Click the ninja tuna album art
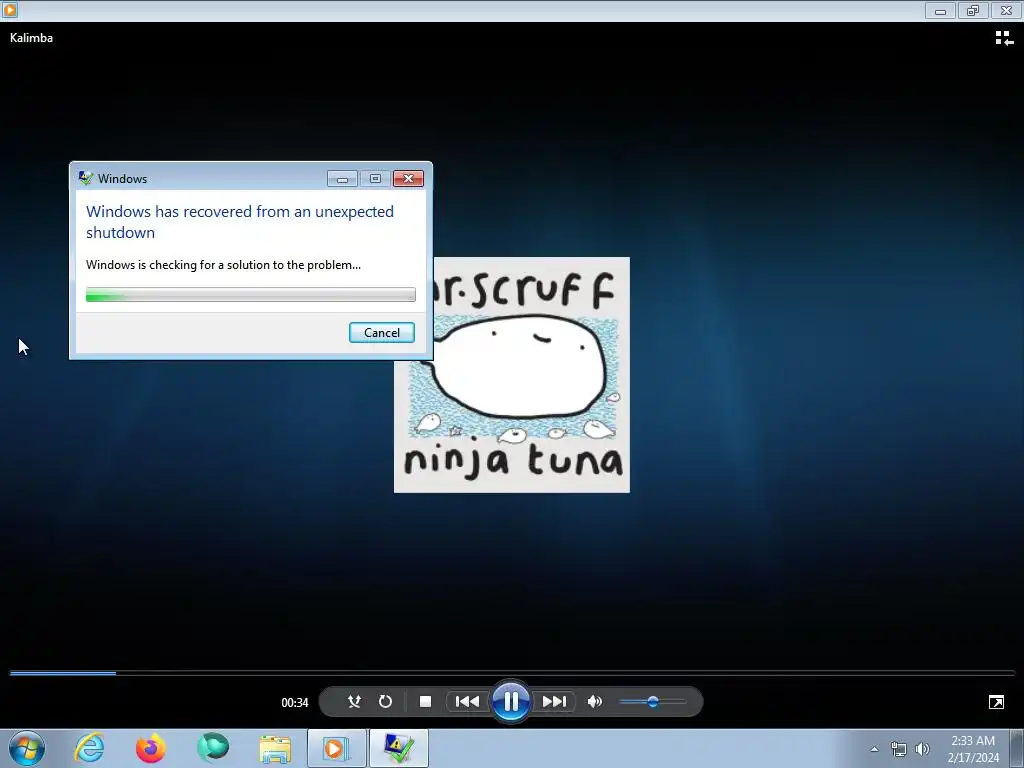Screen dimensions: 1024x768 511,375
